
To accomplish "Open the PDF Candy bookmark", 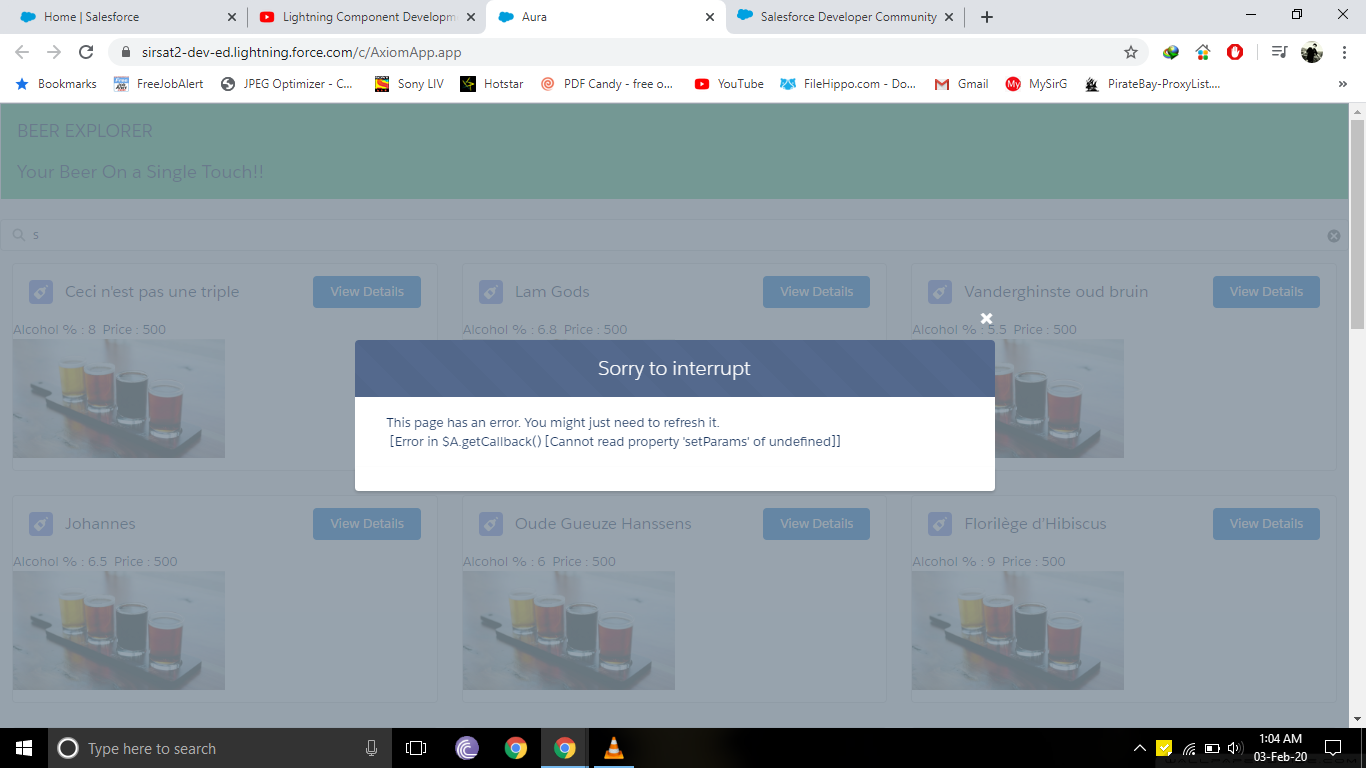I will 607,84.
